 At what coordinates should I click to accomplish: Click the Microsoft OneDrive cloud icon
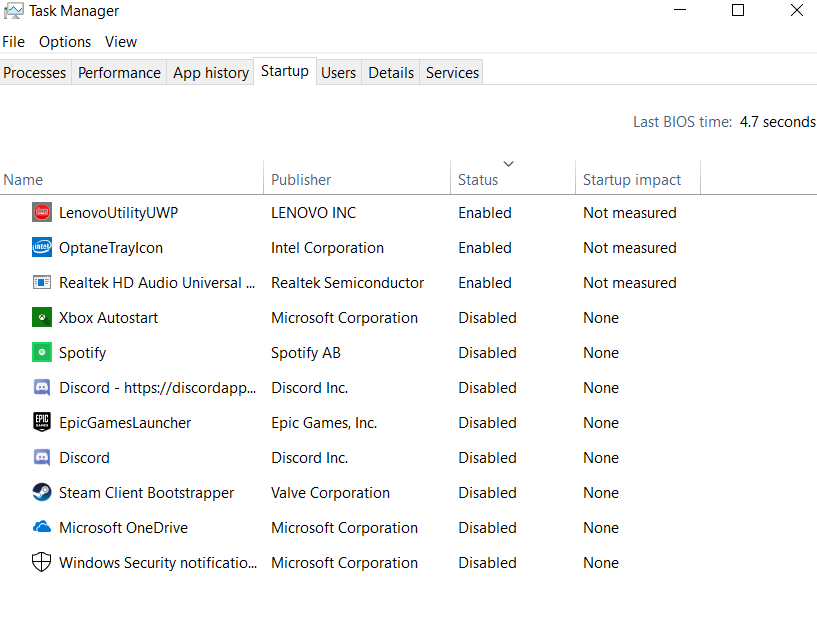point(42,527)
